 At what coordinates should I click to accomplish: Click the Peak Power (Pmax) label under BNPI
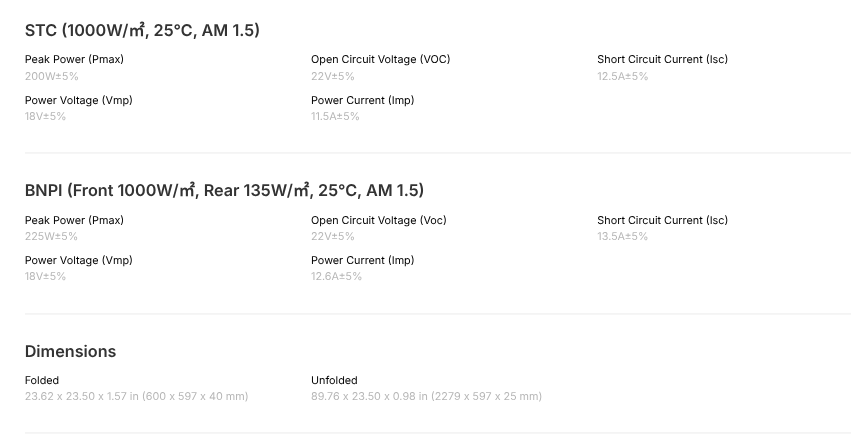(x=74, y=220)
